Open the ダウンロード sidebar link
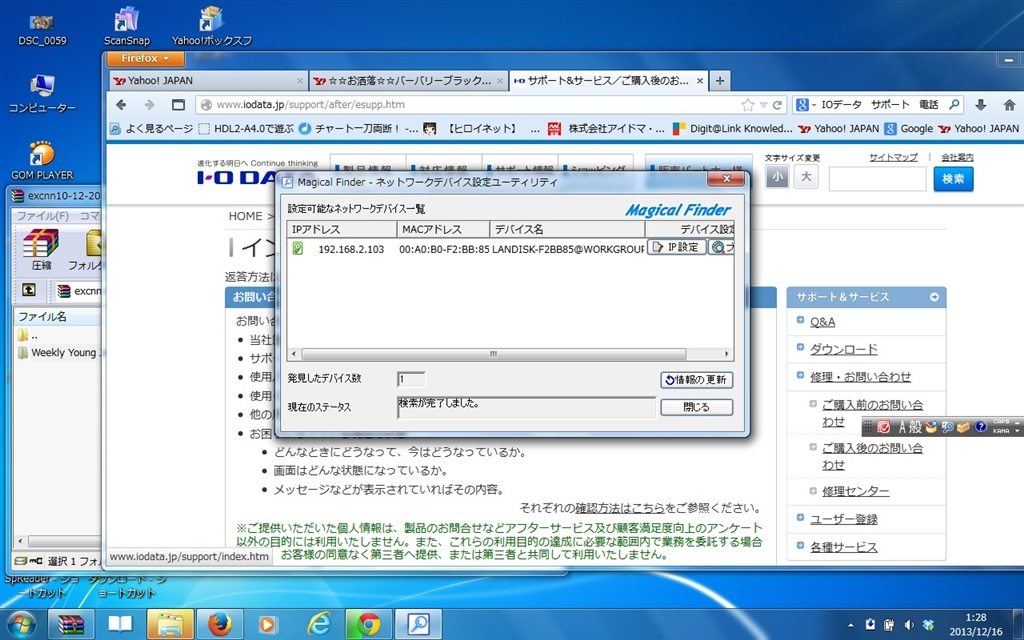 pyautogui.click(x=844, y=349)
